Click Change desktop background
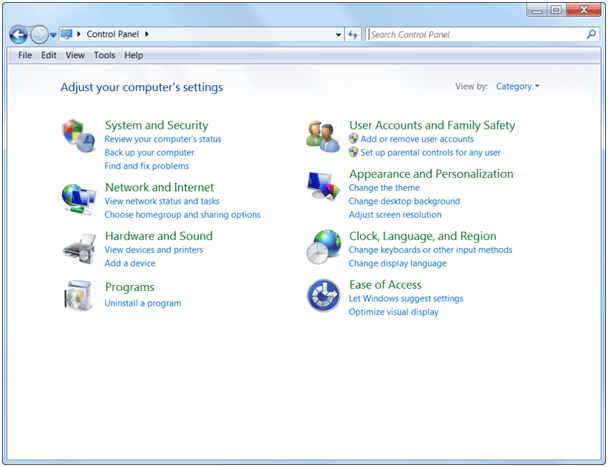Image resolution: width=608 pixels, height=467 pixels. (404, 201)
